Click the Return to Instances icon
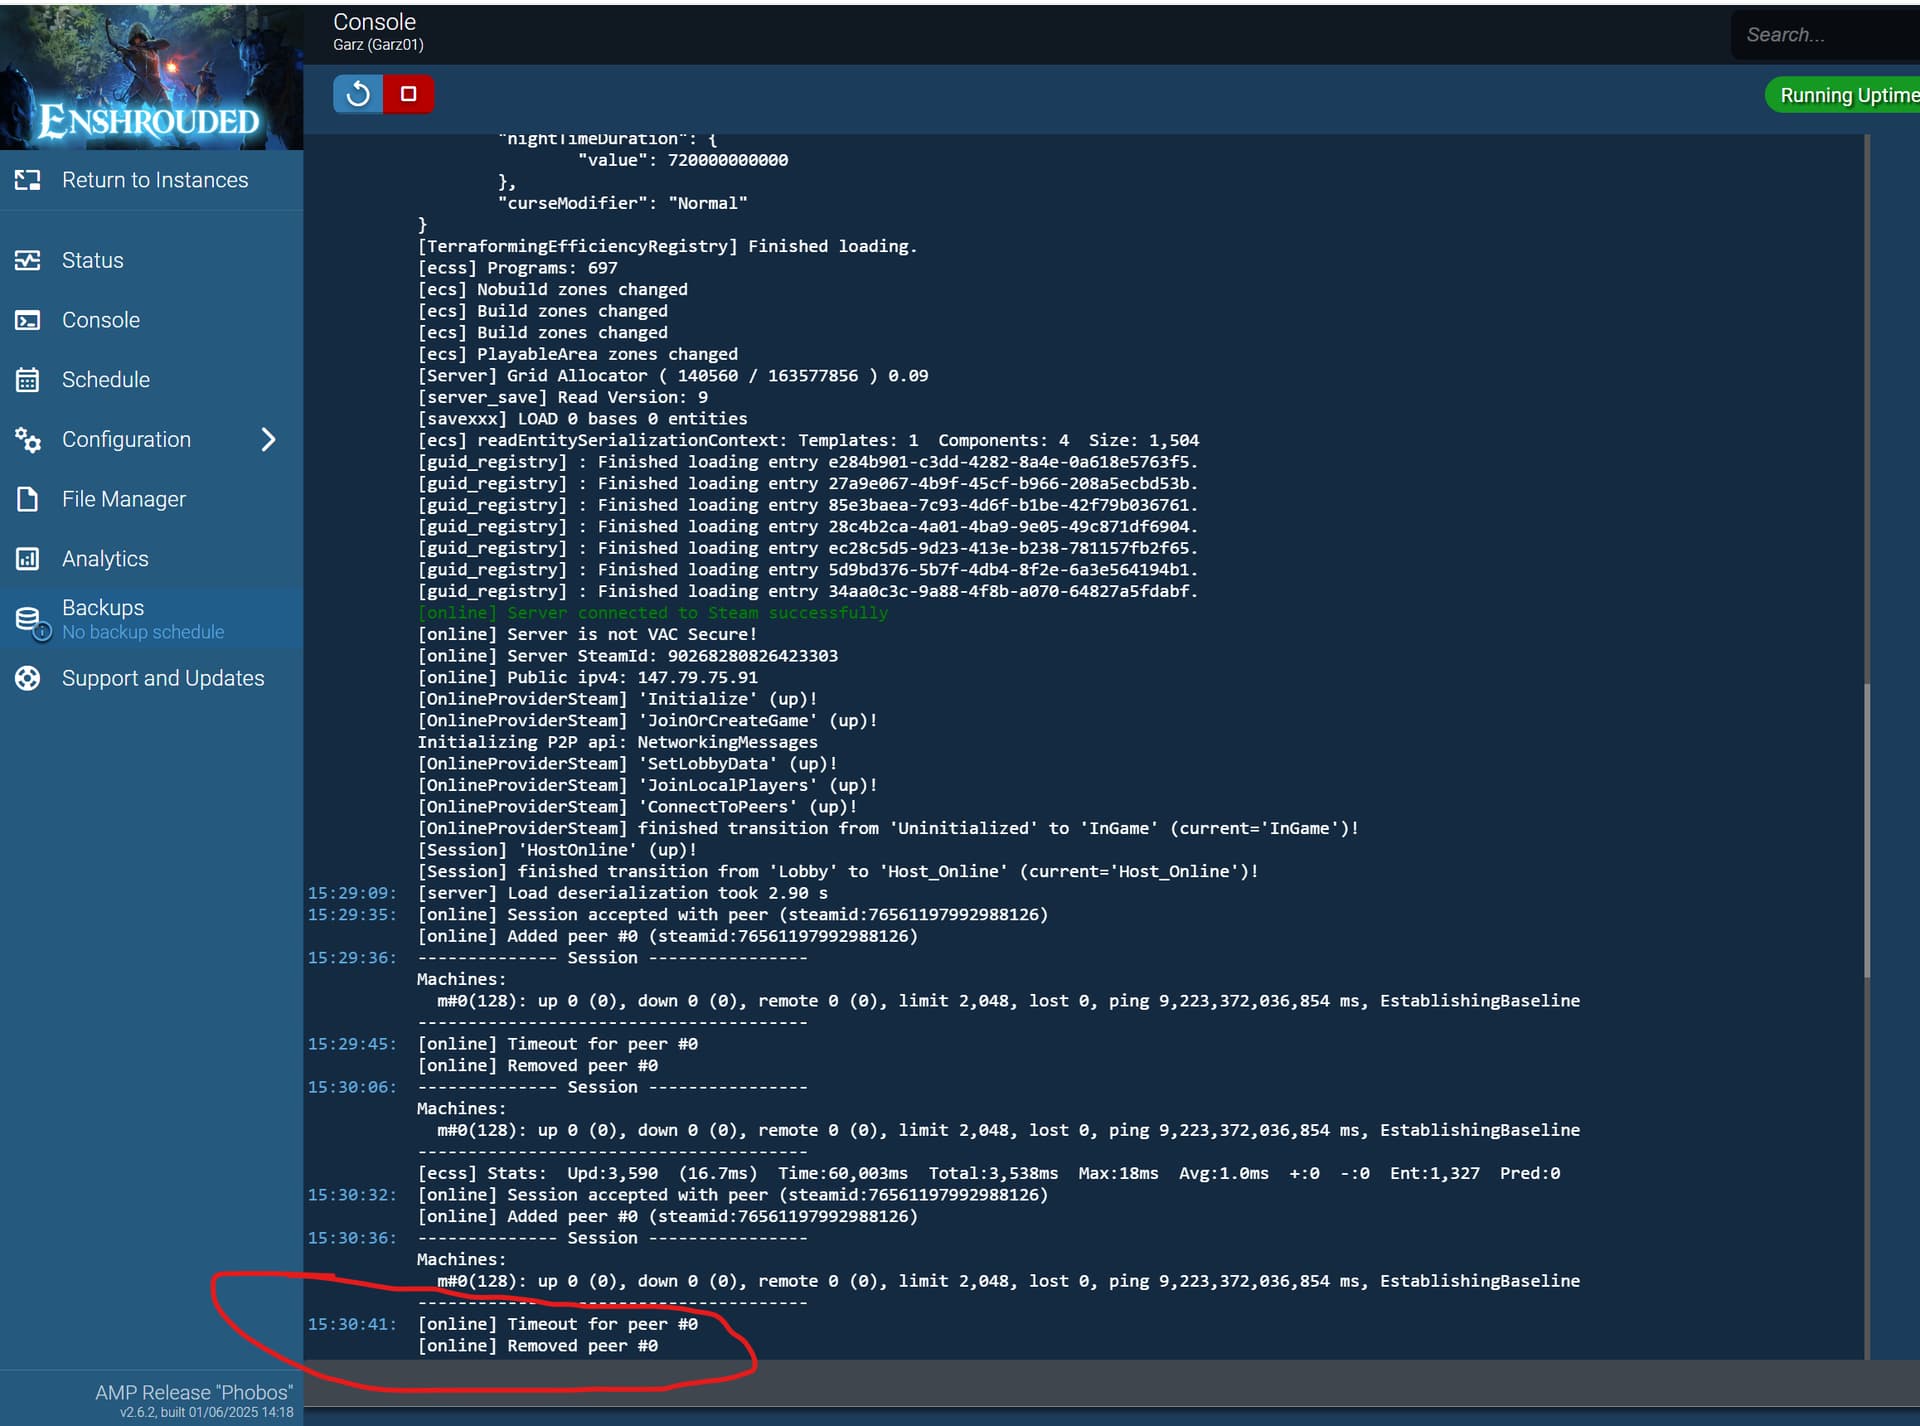The image size is (1920, 1426). tap(27, 180)
